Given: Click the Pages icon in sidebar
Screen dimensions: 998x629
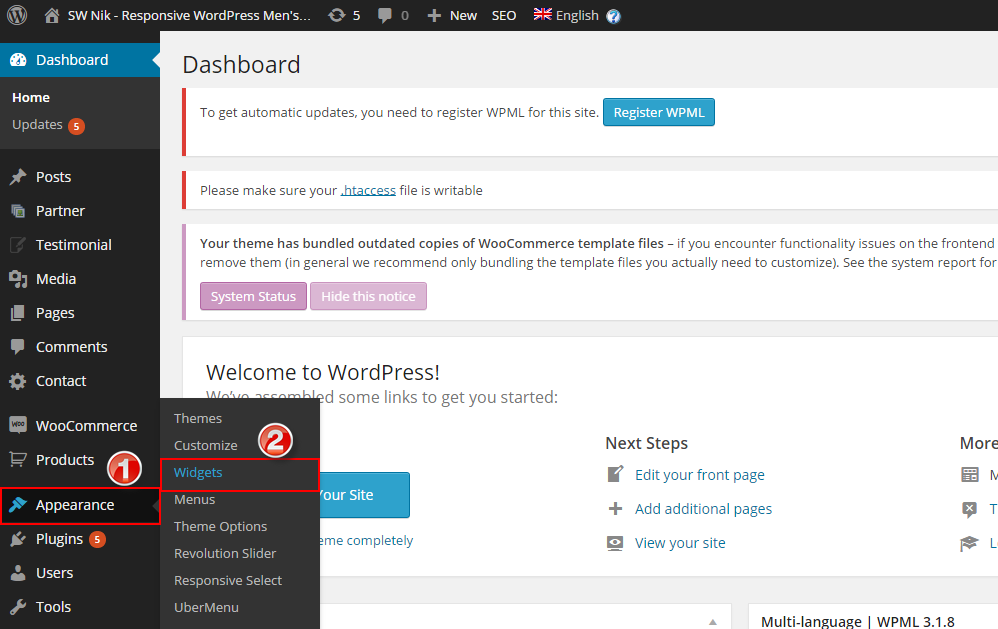Looking at the screenshot, I should (18, 313).
